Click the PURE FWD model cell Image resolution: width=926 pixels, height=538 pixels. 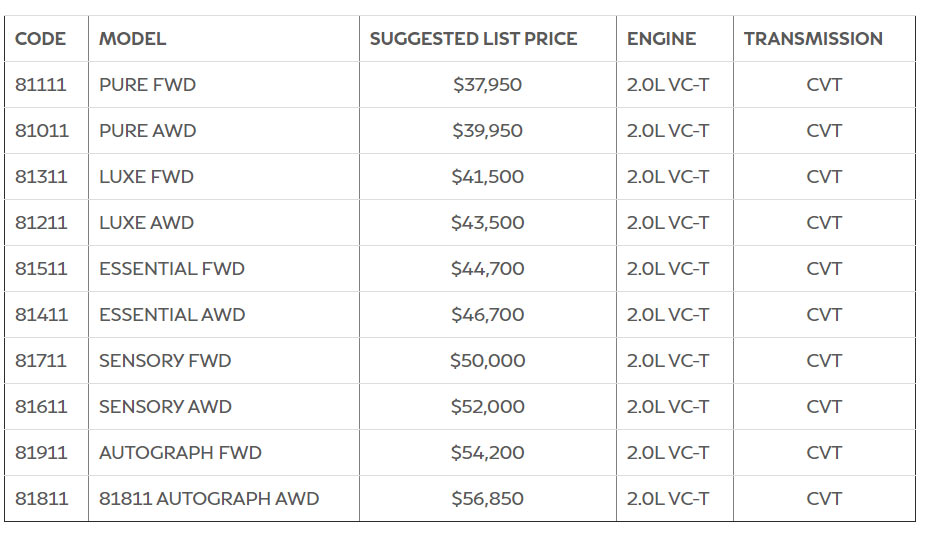coord(148,85)
